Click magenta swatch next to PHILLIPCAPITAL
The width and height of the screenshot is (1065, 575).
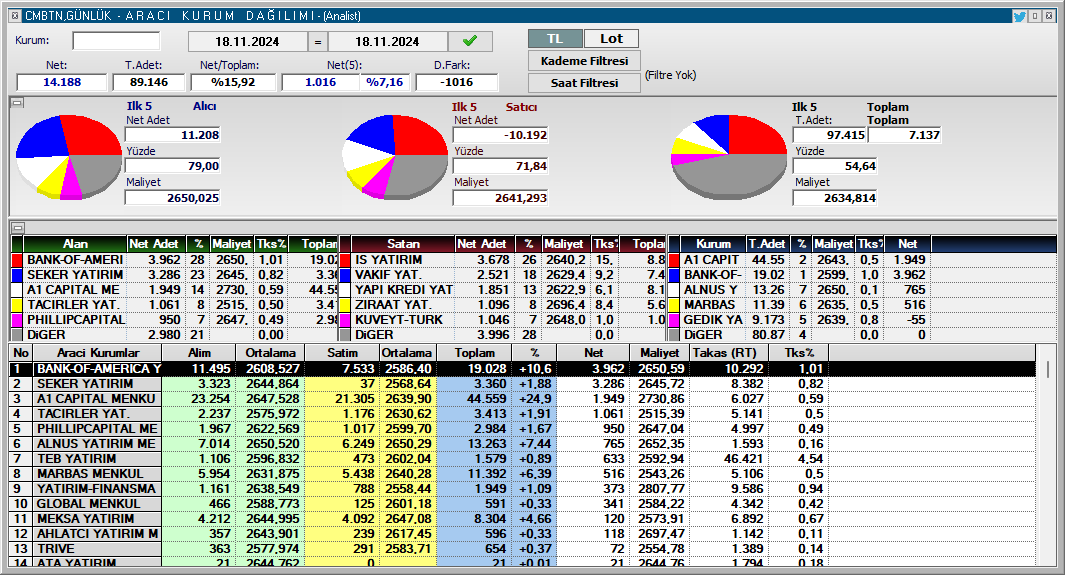[17, 320]
